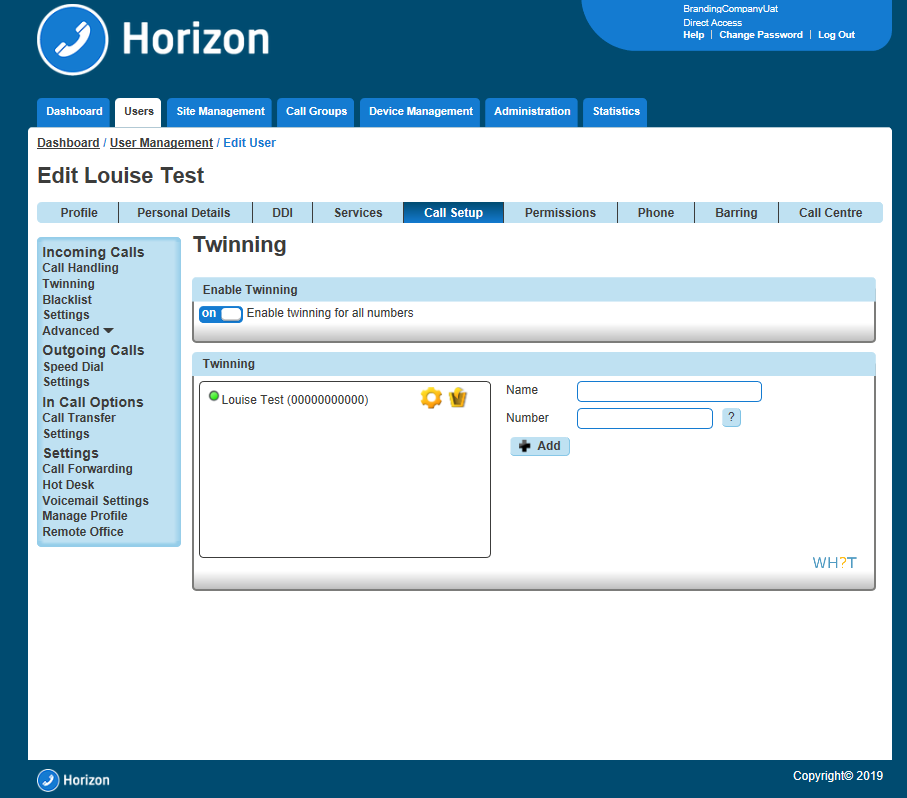Open the Users main tab
The image size is (907, 798).
[x=139, y=112]
